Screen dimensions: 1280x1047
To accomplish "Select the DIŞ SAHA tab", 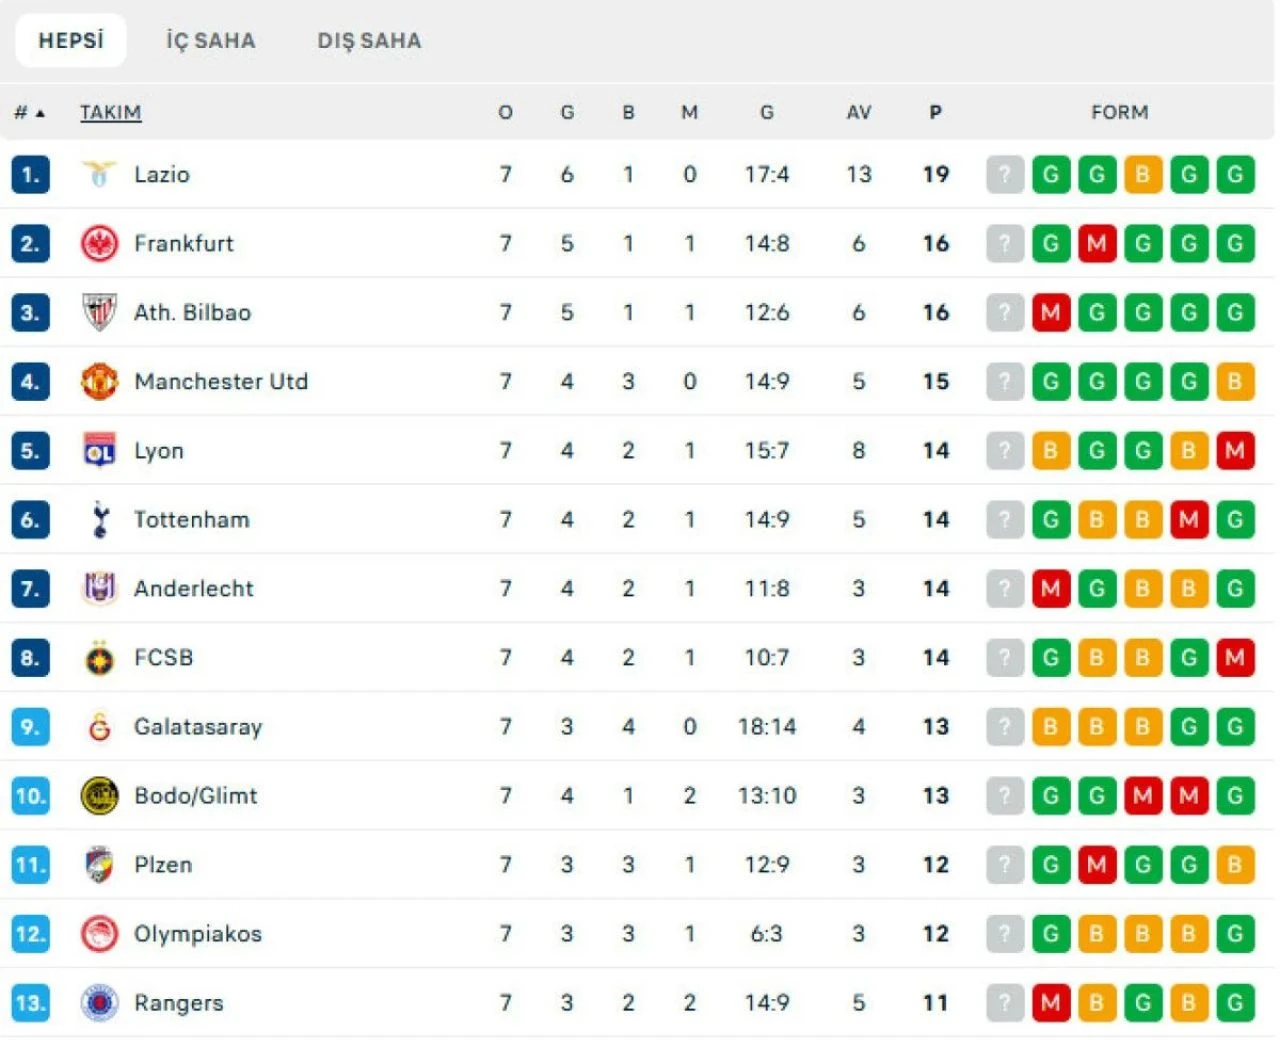I will pyautogui.click(x=369, y=41).
